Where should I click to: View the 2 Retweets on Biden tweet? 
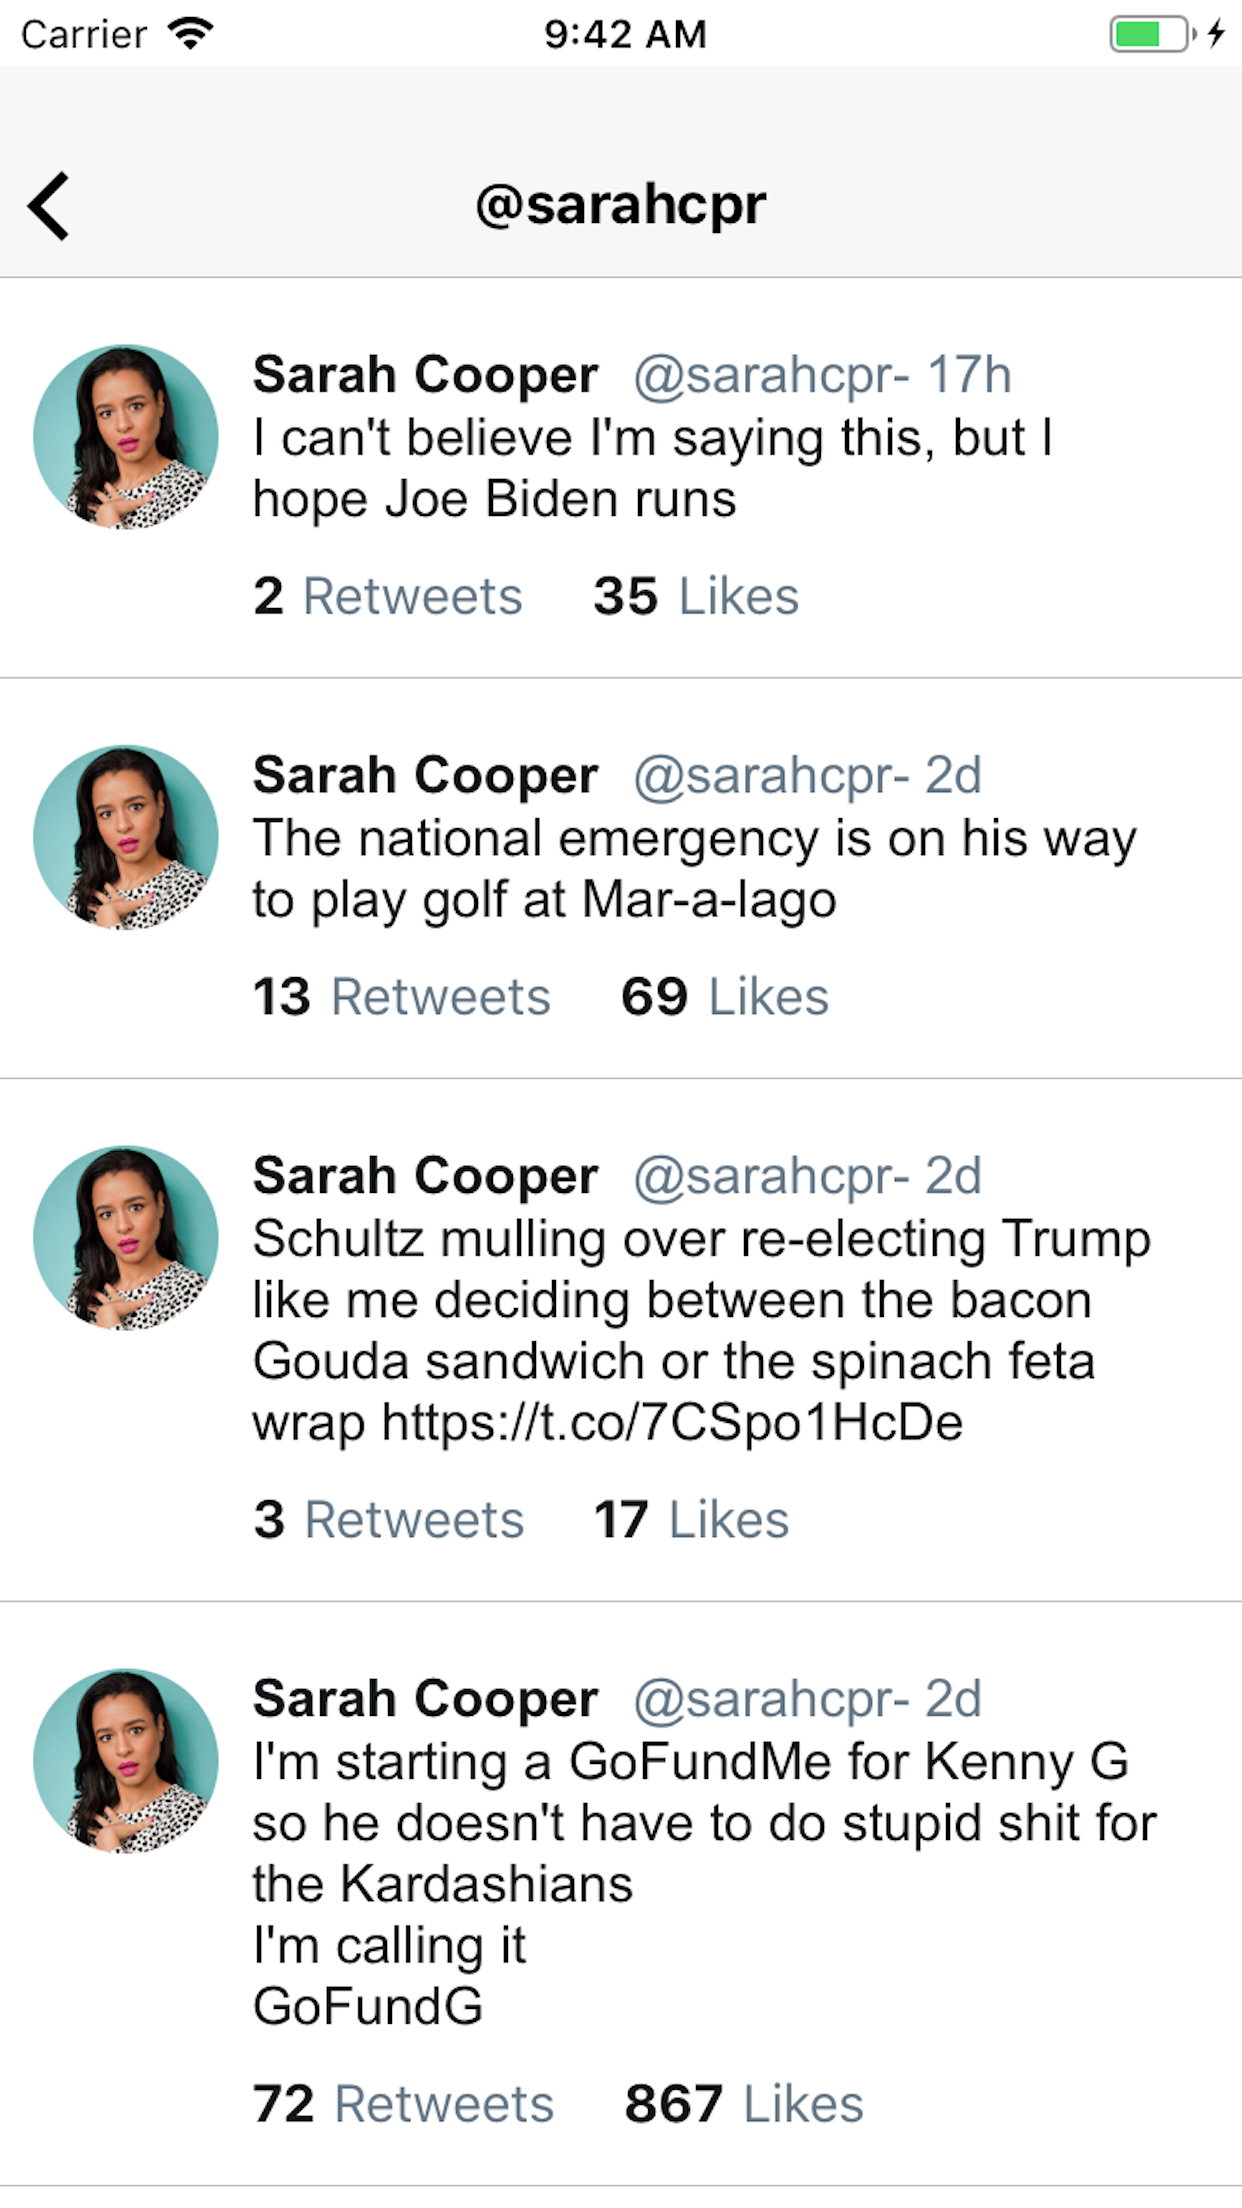(388, 596)
